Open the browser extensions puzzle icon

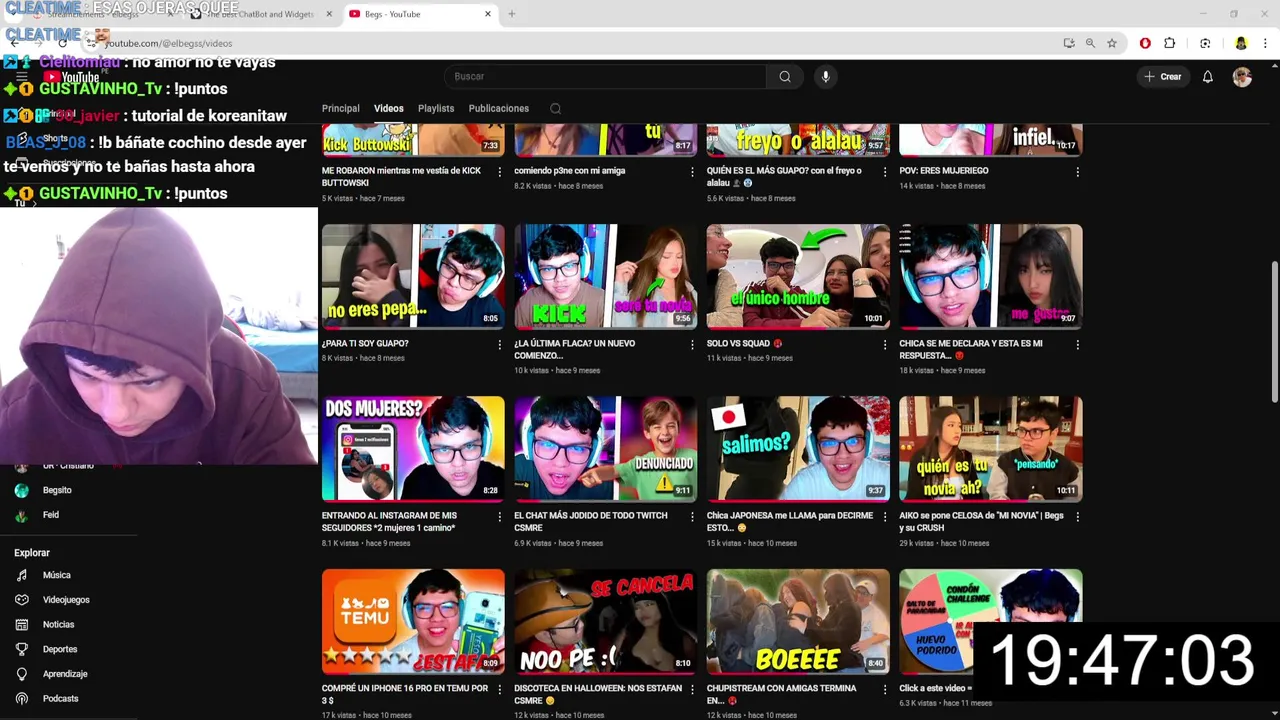(1169, 43)
